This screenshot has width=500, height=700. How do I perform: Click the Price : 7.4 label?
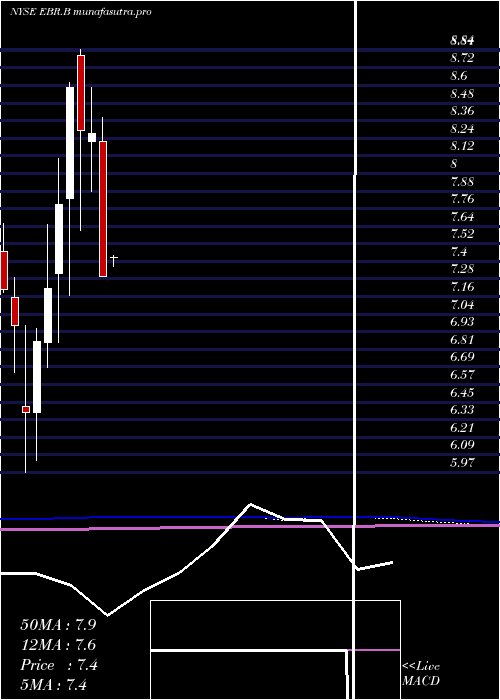(59, 665)
